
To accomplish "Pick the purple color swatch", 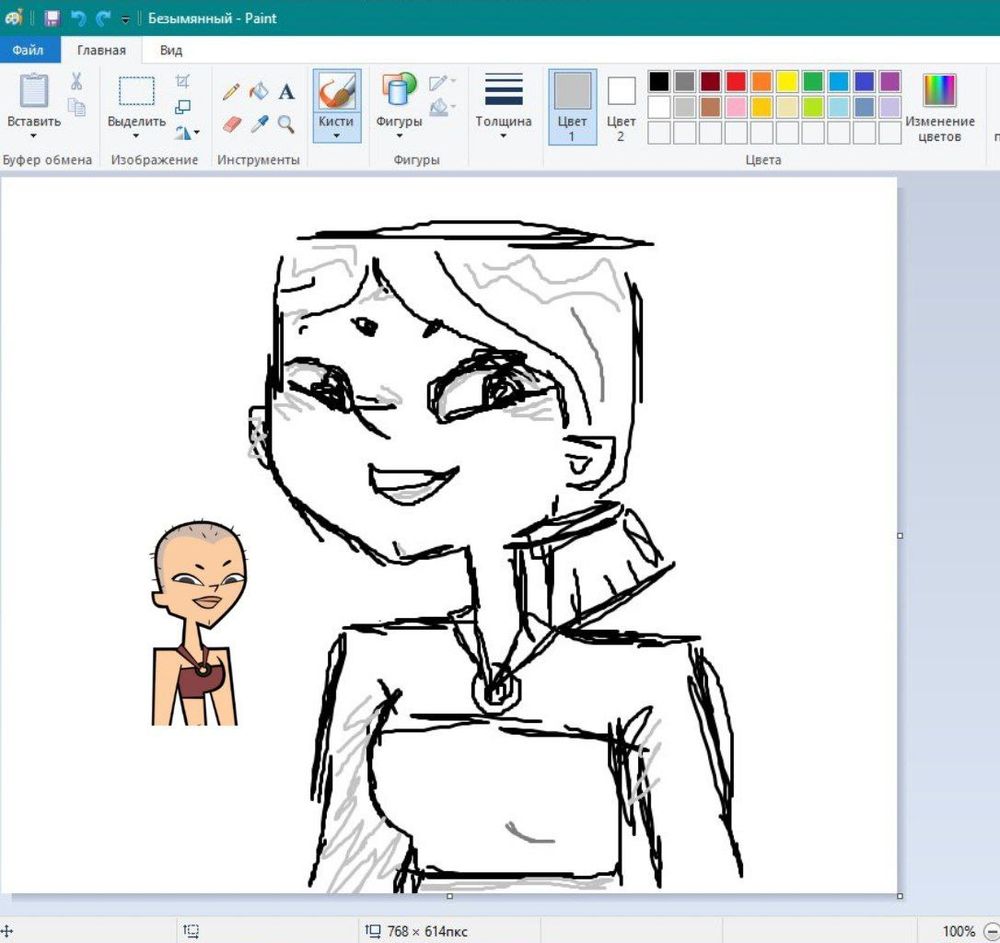I will point(890,81).
